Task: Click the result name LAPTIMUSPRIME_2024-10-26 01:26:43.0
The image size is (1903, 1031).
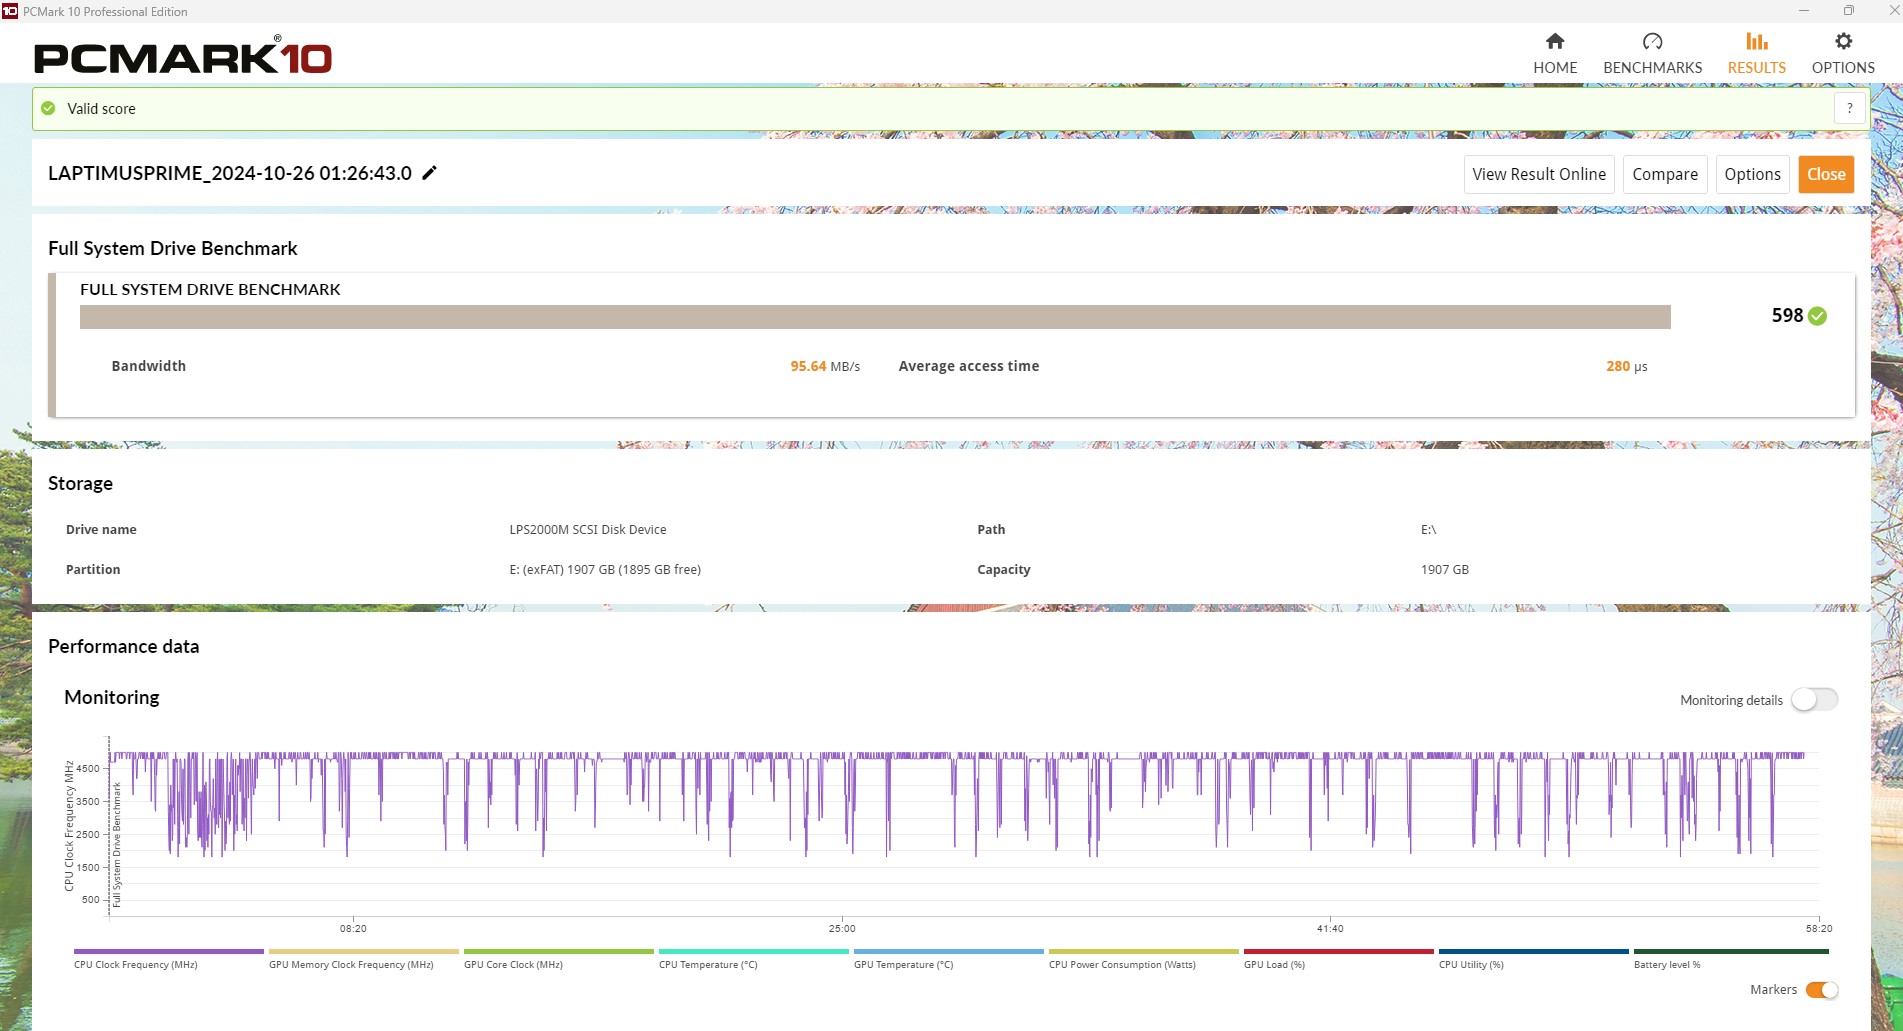Action: (230, 173)
